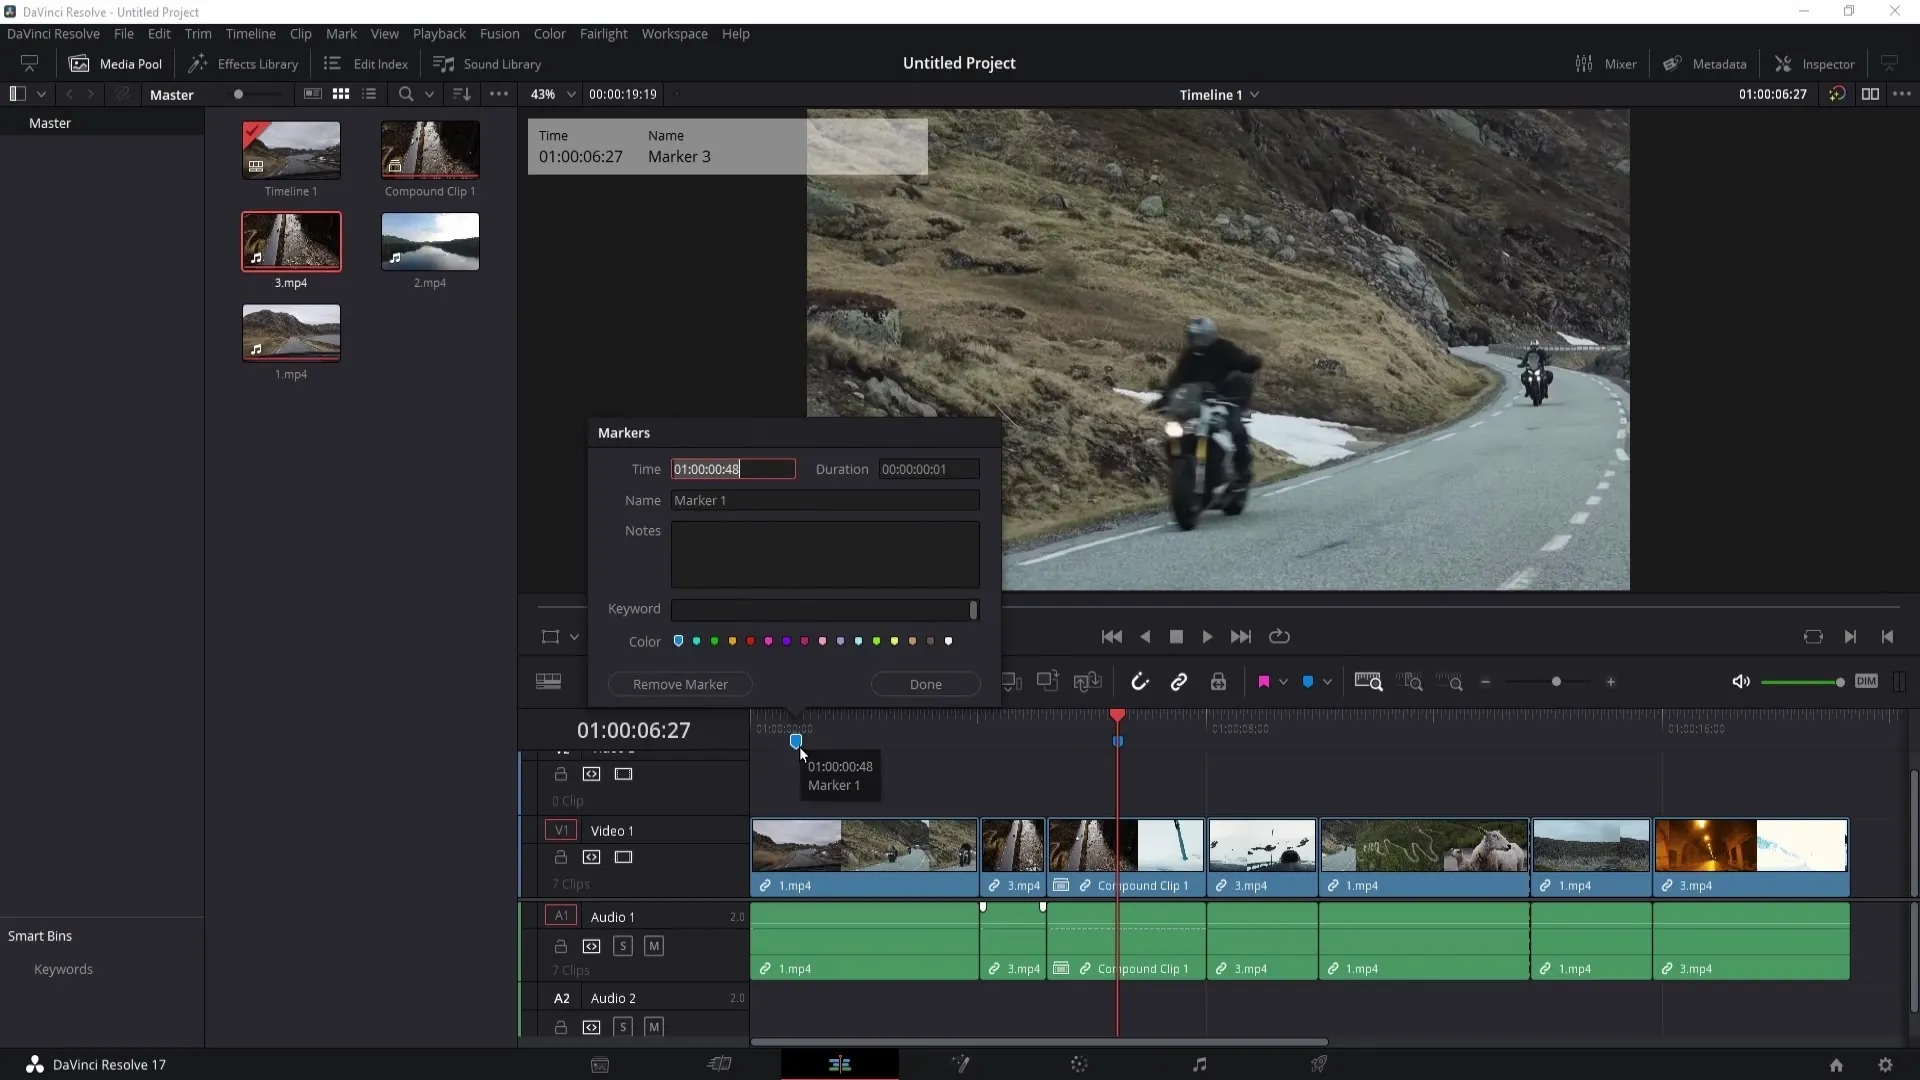This screenshot has height=1080, width=1920.
Task: Play forward in the viewer
Action: [1207, 637]
